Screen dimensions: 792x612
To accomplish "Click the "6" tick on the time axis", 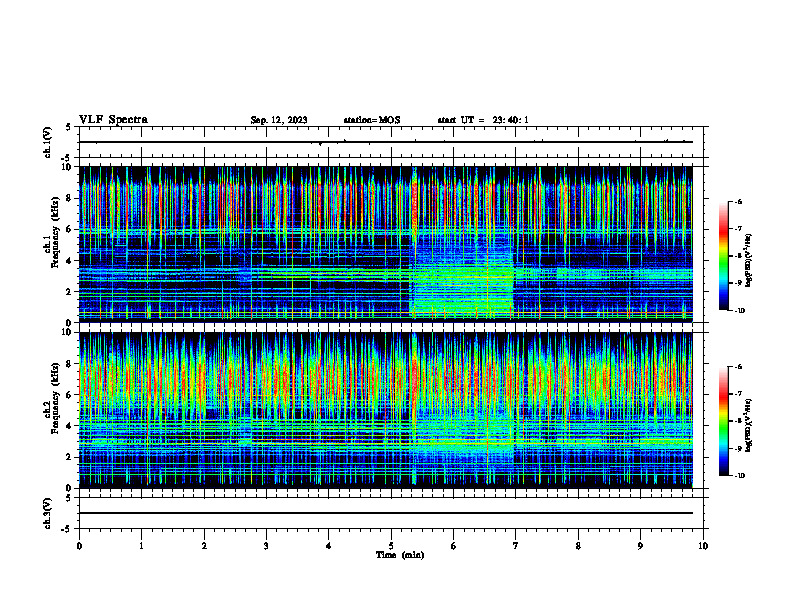I will coord(454,546).
